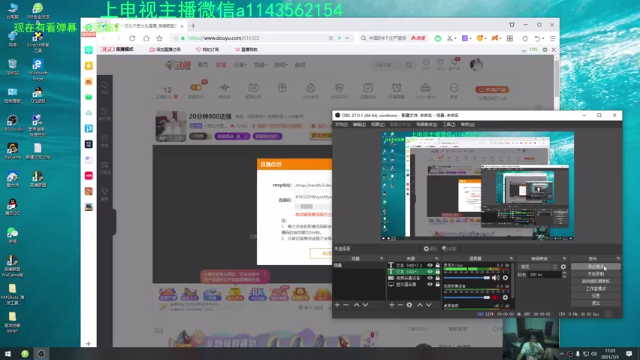This screenshot has width=640, height=360.
Task: Hide the video capture device source
Action: tap(430, 278)
